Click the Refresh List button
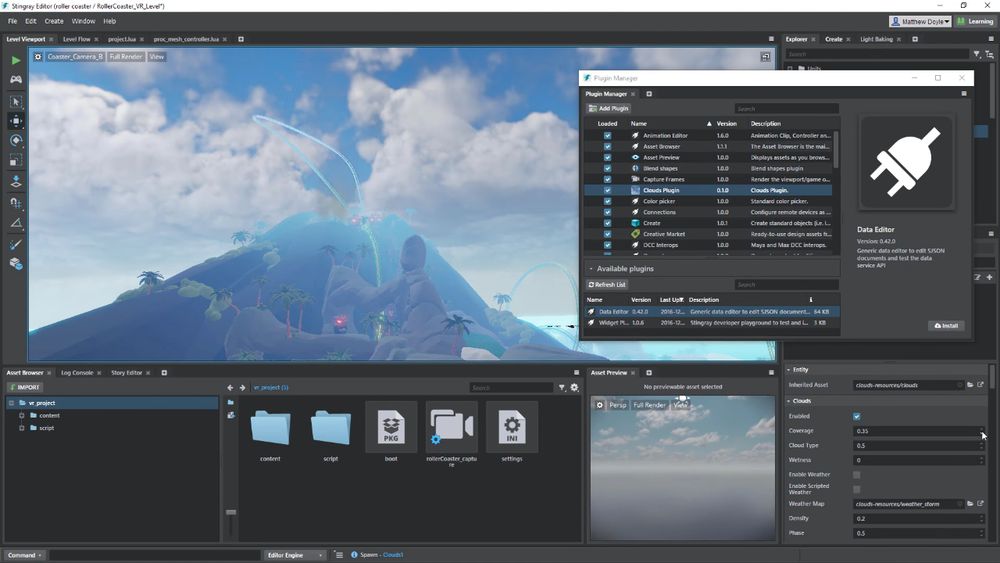The image size is (1000, 563). (x=607, y=285)
